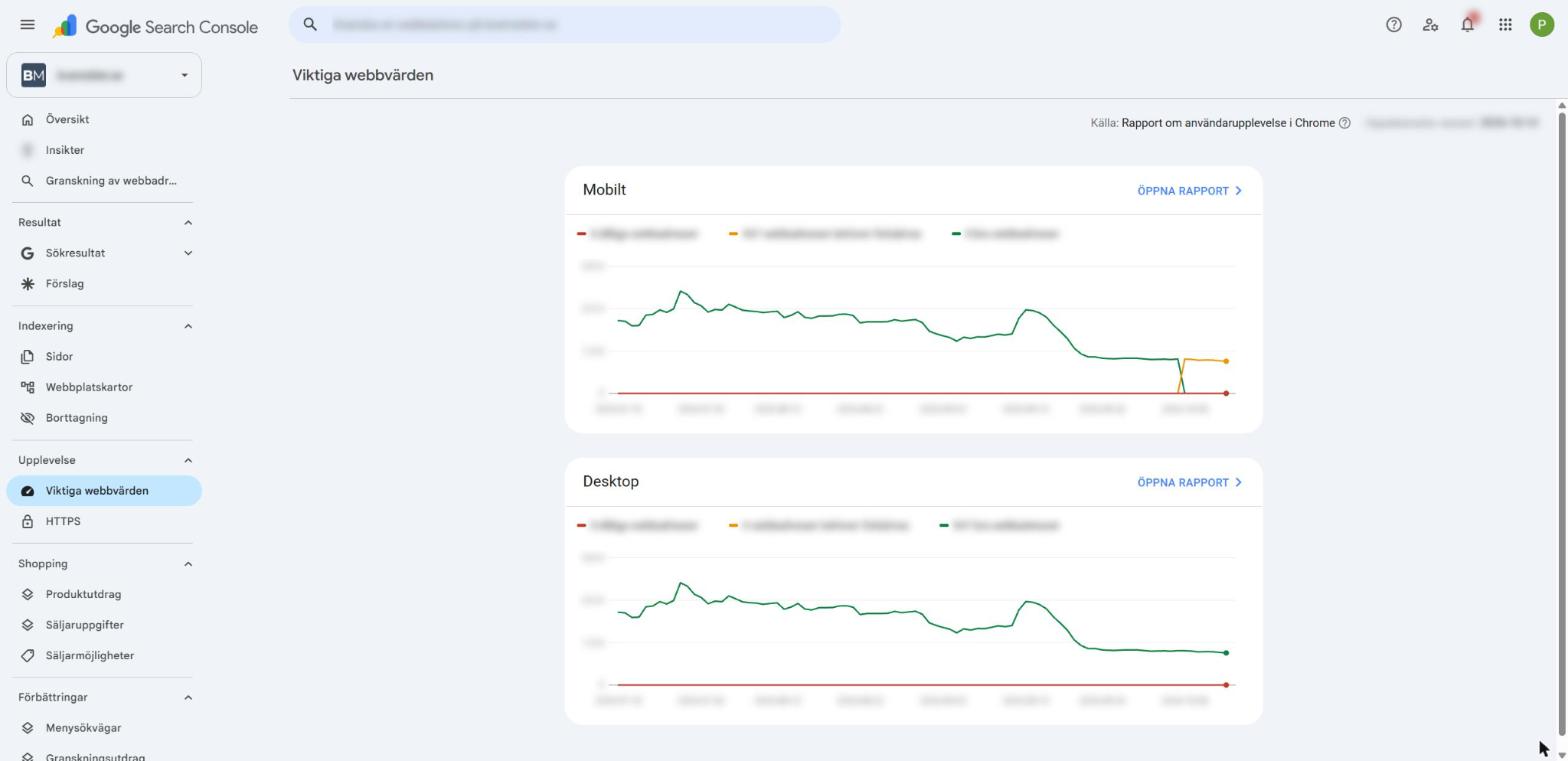Collapse the Shopping section
Image resolution: width=1568 pixels, height=761 pixels.
click(x=187, y=564)
